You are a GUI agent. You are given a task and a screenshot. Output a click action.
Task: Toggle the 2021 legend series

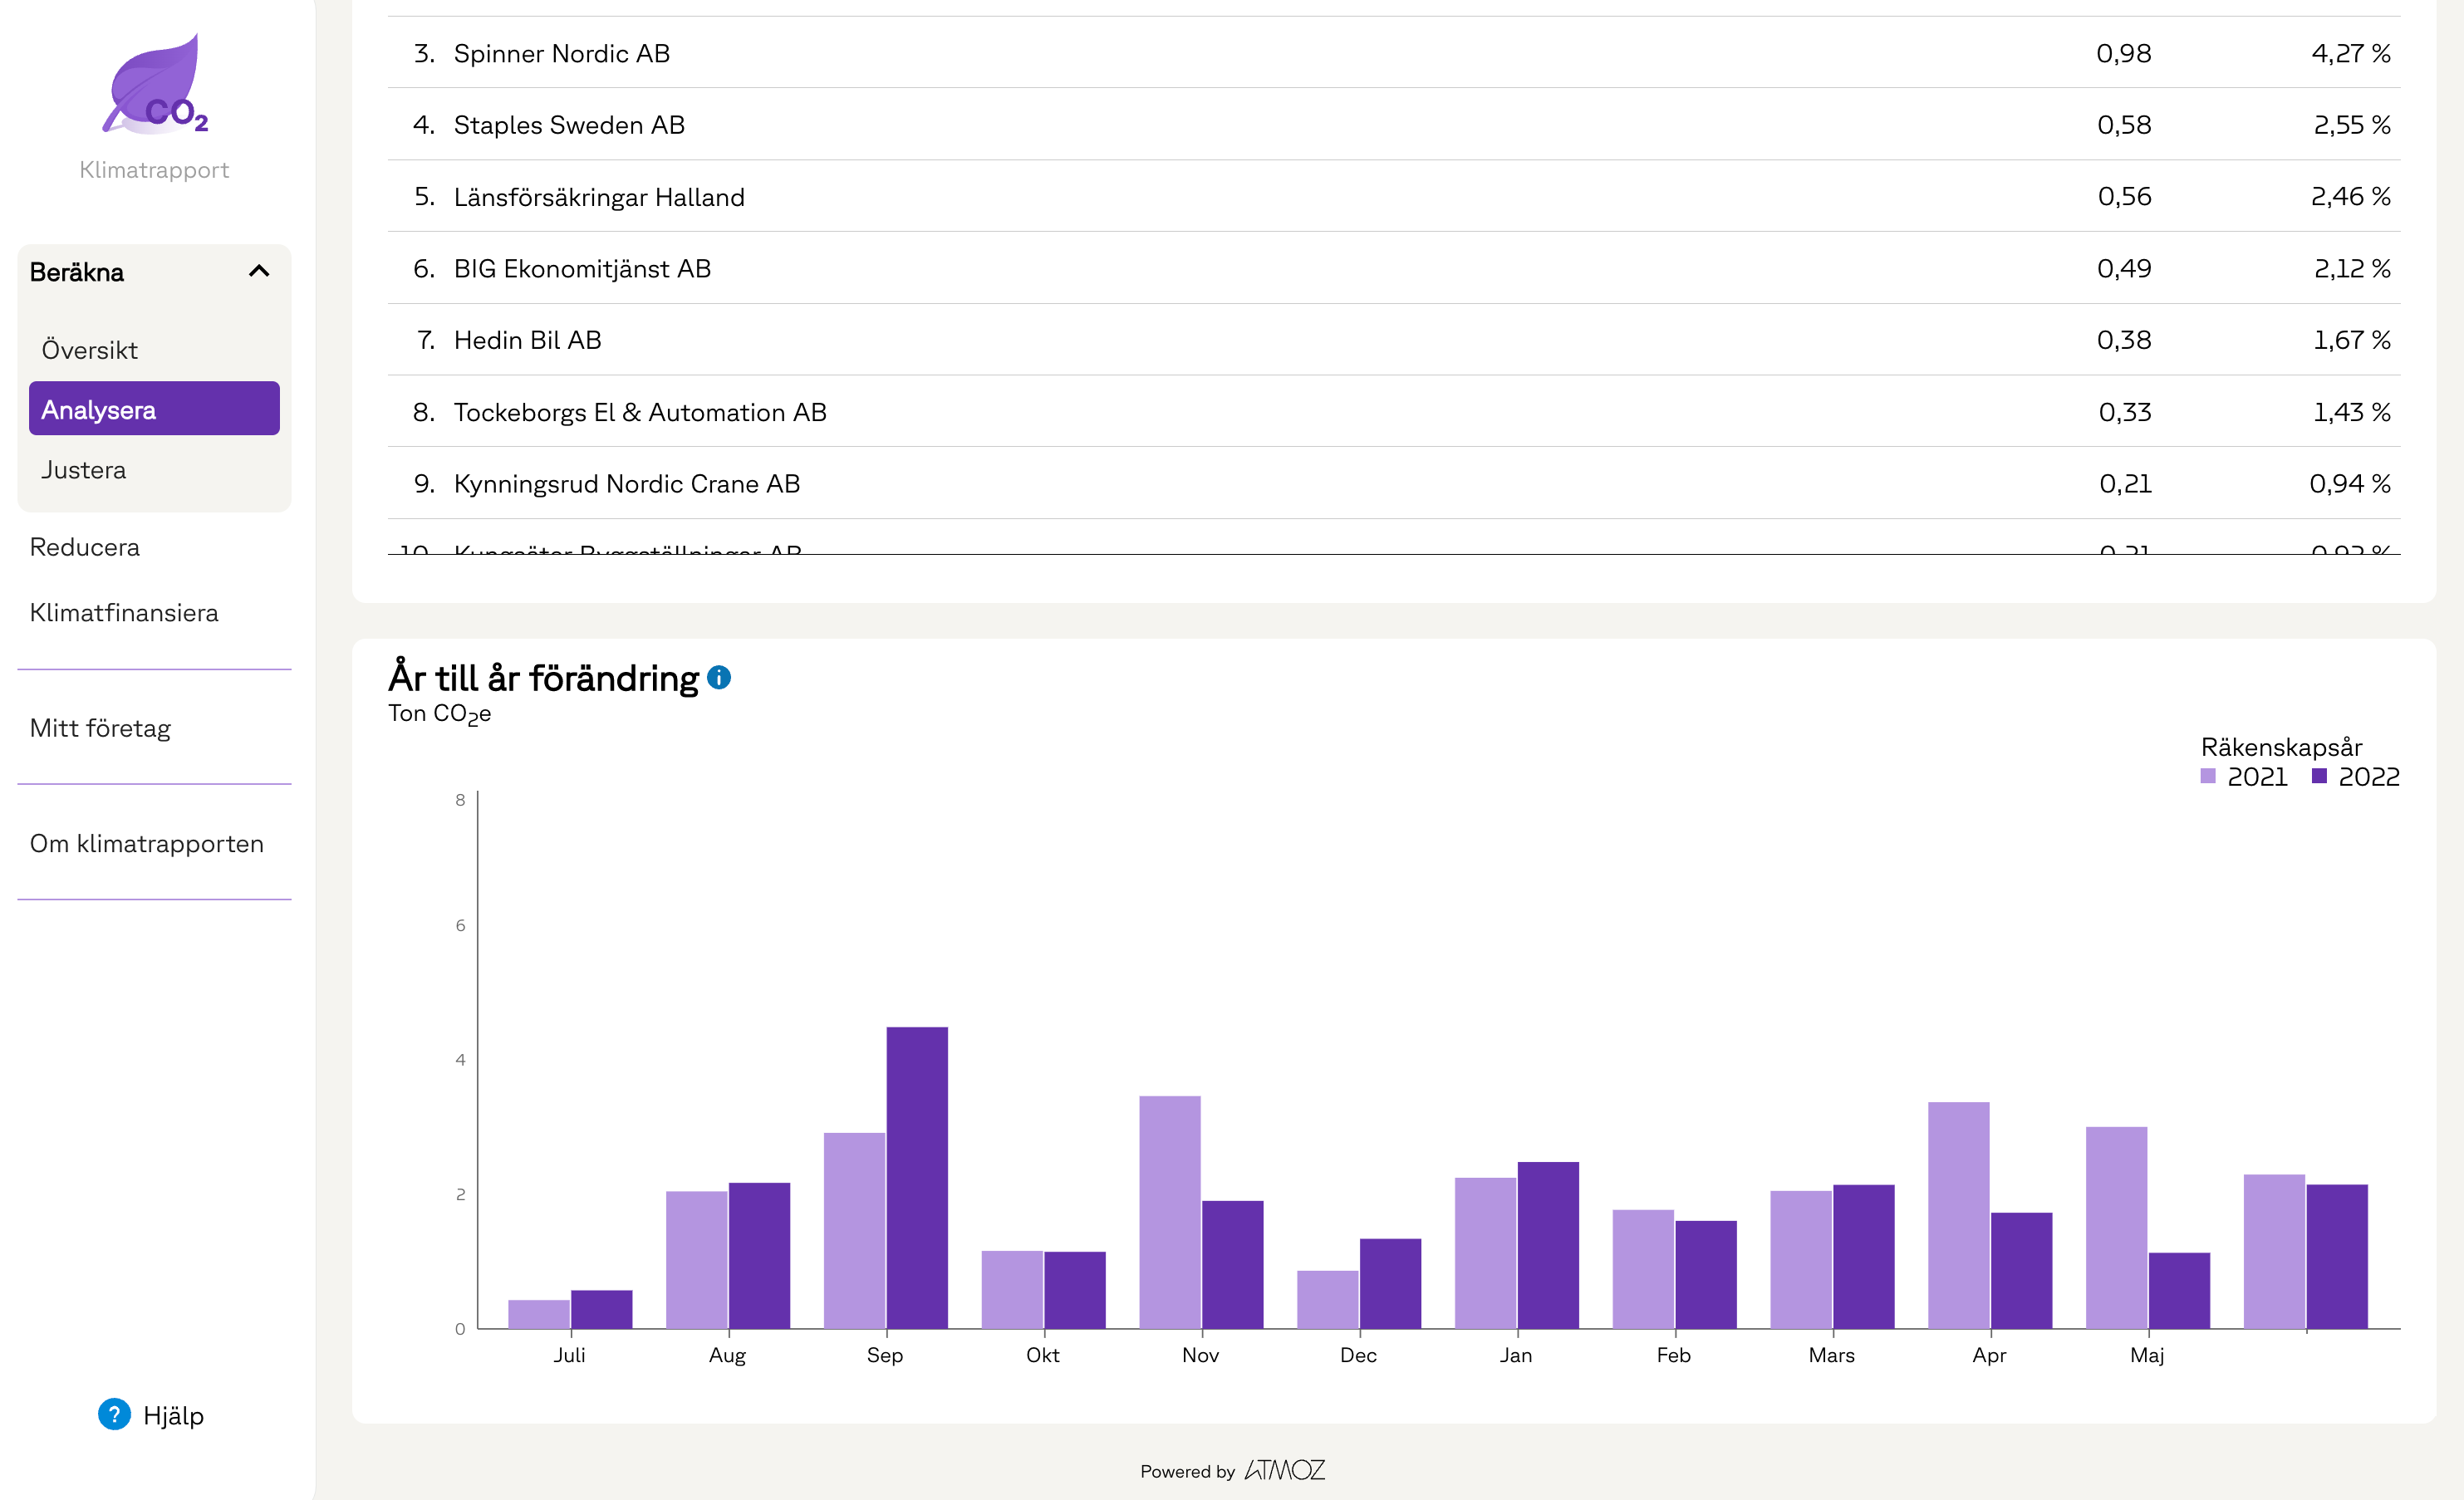pos(2256,777)
